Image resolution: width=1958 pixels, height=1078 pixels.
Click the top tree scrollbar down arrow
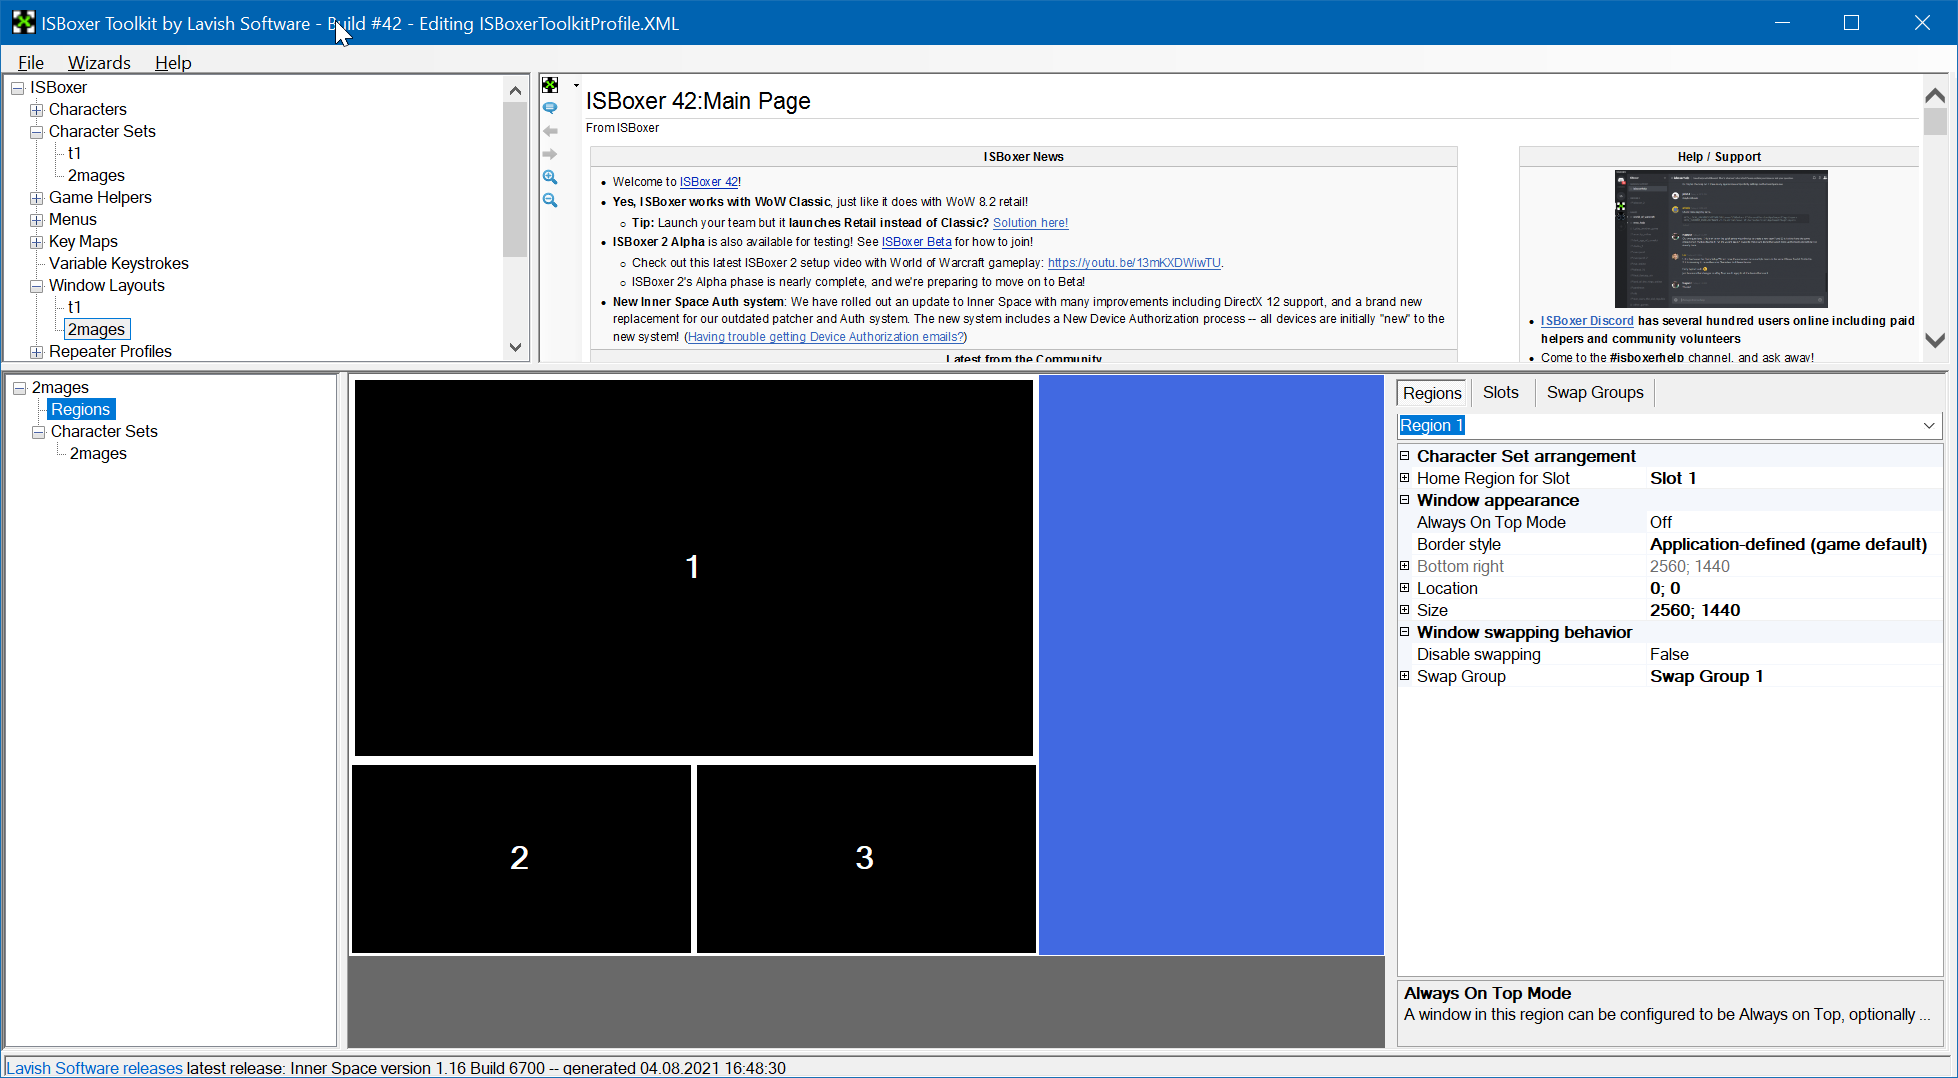(515, 347)
